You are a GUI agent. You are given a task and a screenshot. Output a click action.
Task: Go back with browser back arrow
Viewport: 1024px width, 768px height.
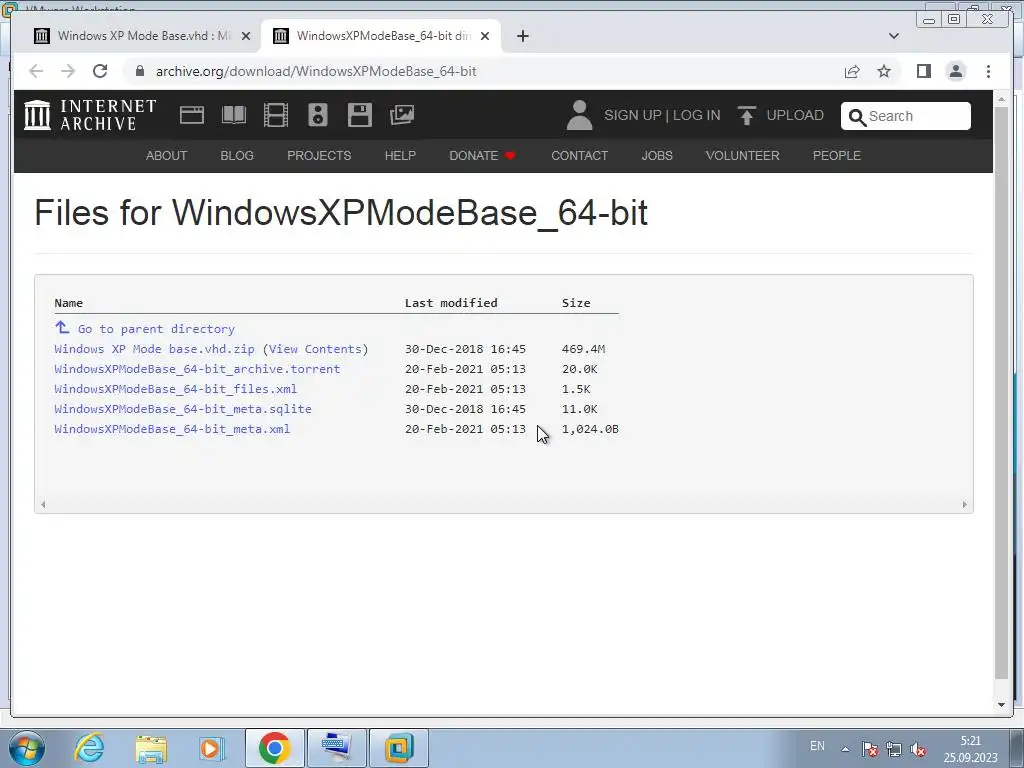(x=36, y=71)
